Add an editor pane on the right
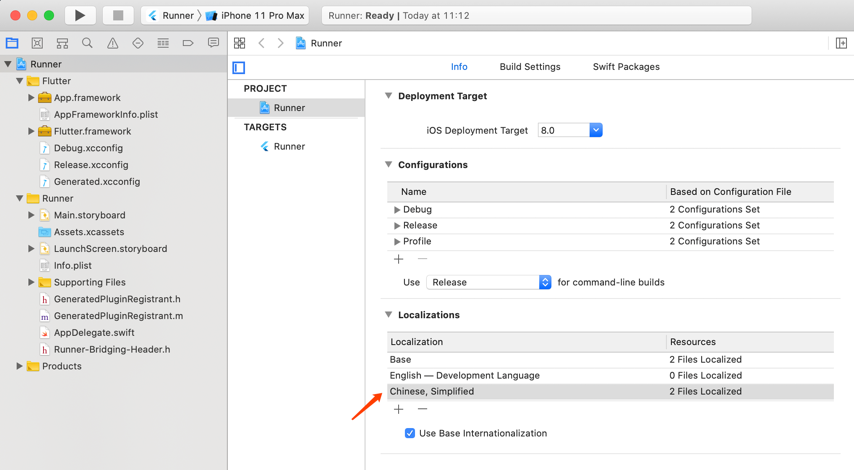The width and height of the screenshot is (854, 470). [841, 43]
